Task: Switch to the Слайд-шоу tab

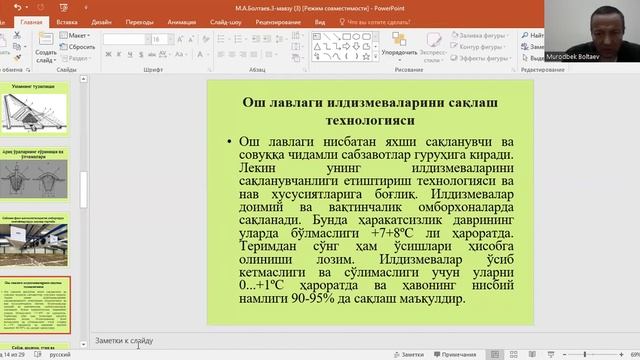Action: click(225, 22)
